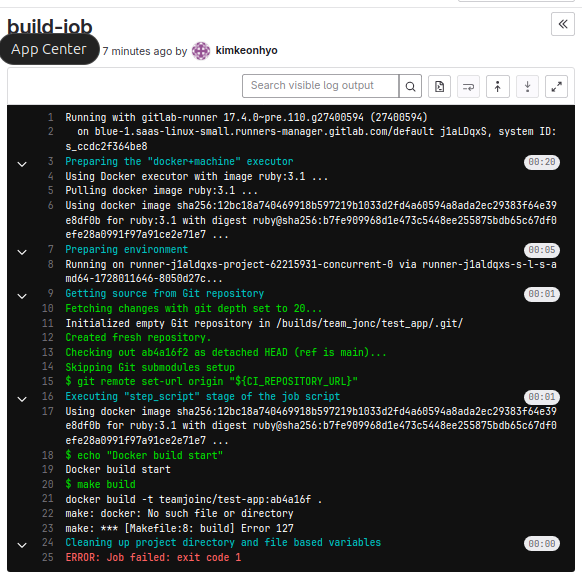Click line number 17 link
Image resolution: width=582 pixels, height=587 pixels.
tap(48, 411)
